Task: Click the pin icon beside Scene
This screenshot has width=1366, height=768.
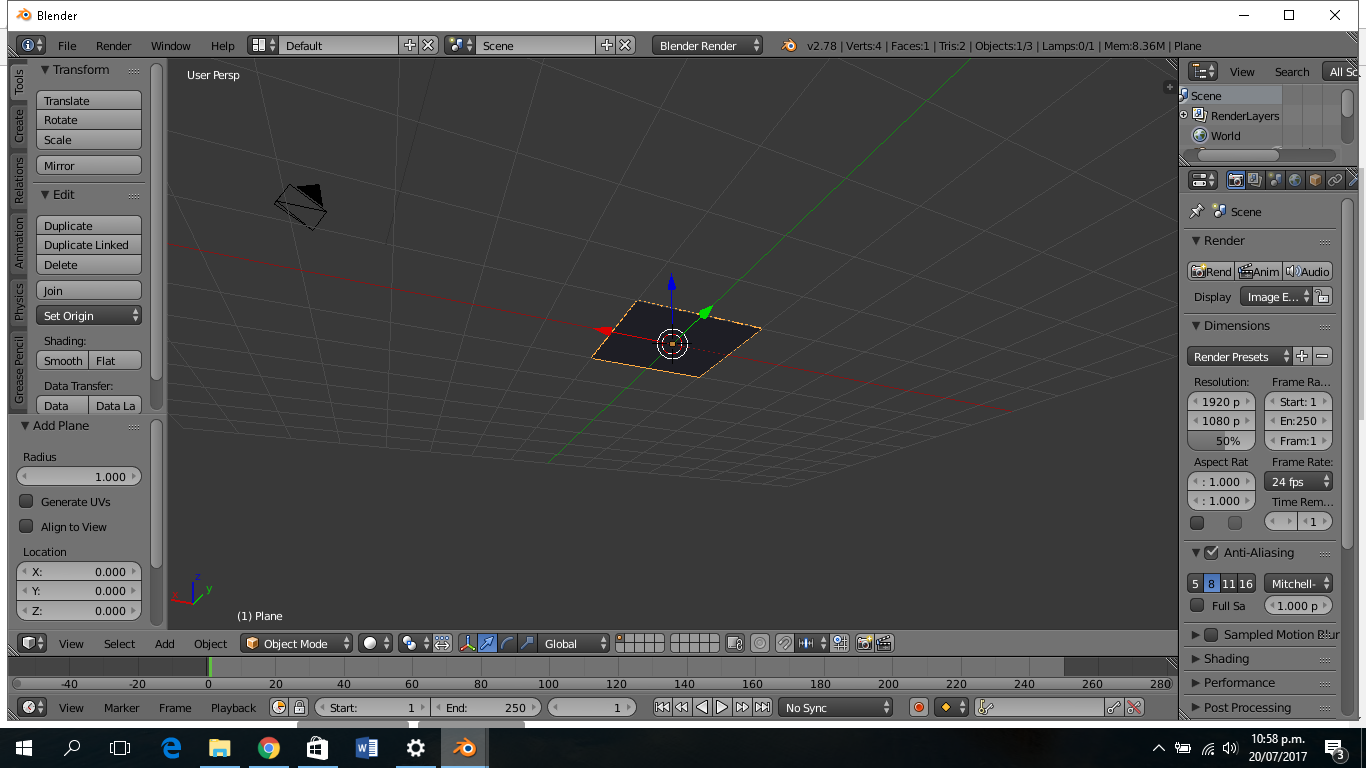Action: coord(1196,212)
